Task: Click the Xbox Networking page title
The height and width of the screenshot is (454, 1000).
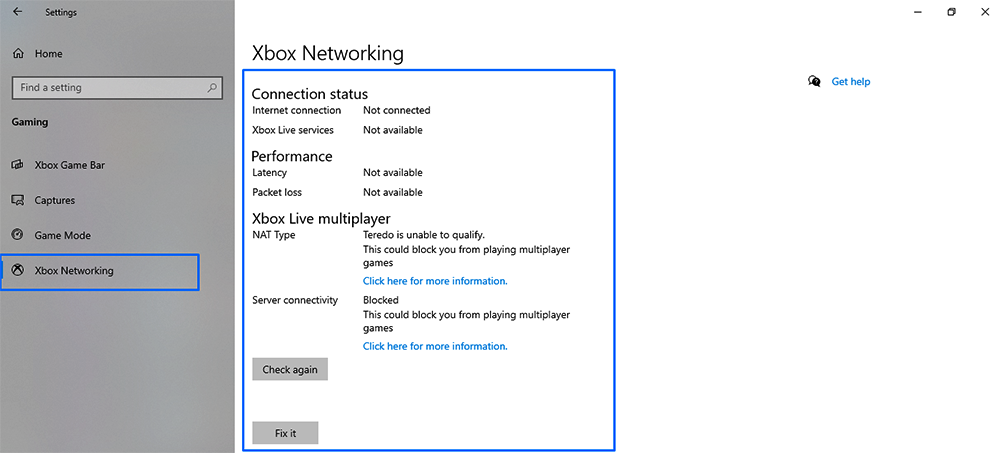Action: point(328,54)
